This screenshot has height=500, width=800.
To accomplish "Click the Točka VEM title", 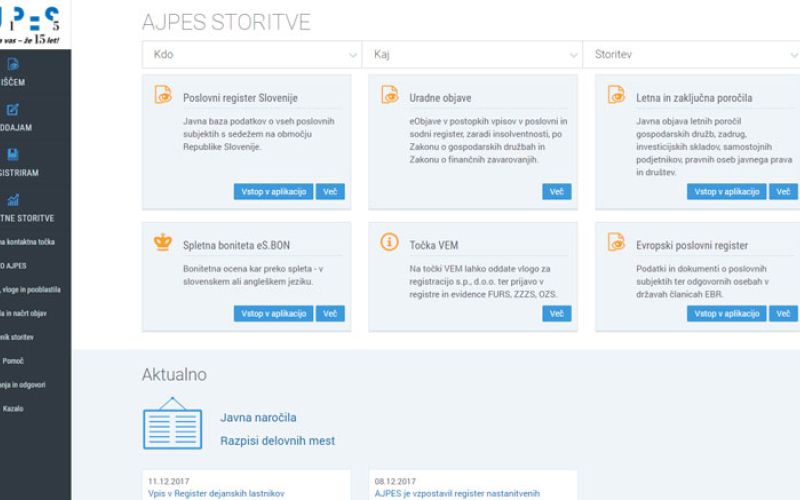I will [434, 245].
